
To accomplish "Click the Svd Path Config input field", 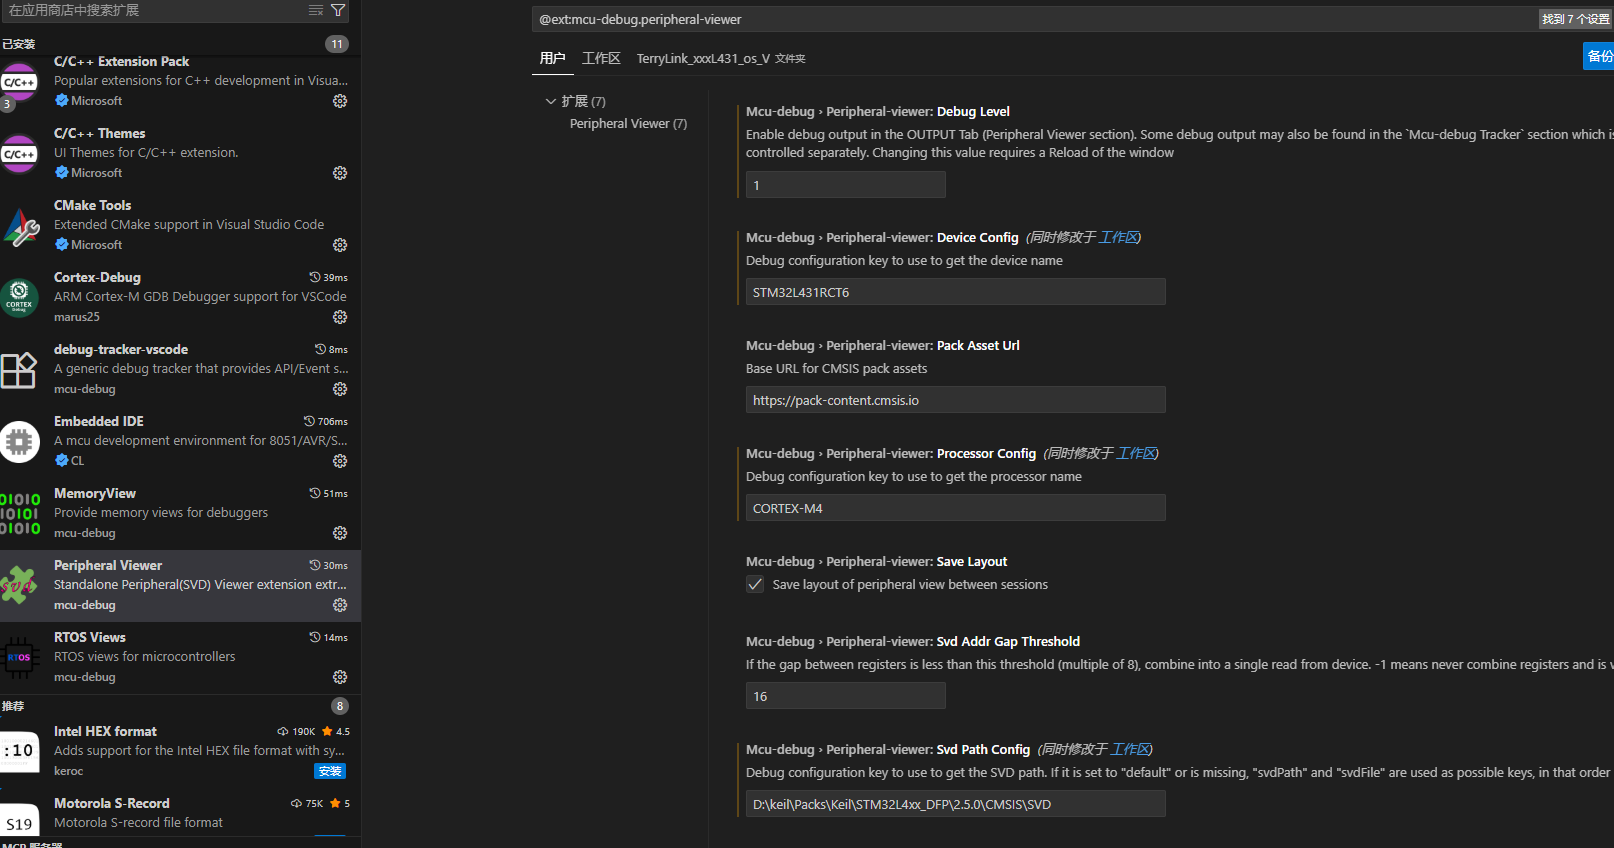I will point(955,804).
